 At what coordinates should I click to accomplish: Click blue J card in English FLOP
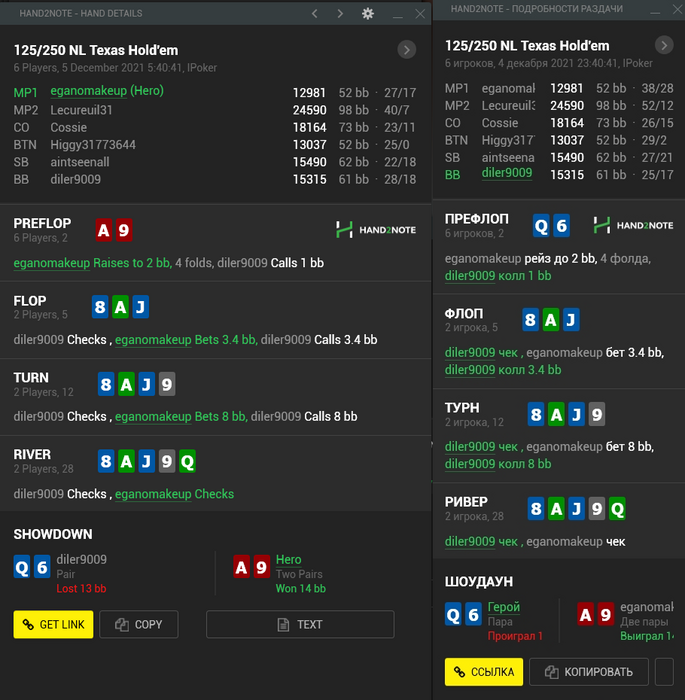click(x=141, y=307)
